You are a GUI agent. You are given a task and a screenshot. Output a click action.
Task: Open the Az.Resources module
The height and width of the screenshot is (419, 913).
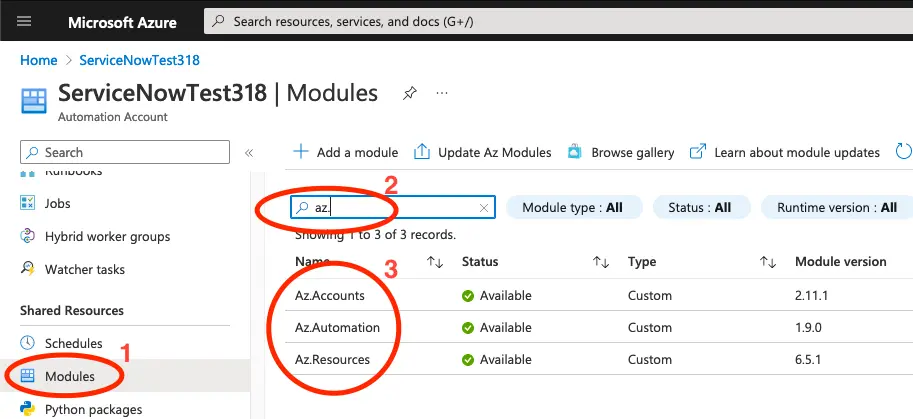332,360
